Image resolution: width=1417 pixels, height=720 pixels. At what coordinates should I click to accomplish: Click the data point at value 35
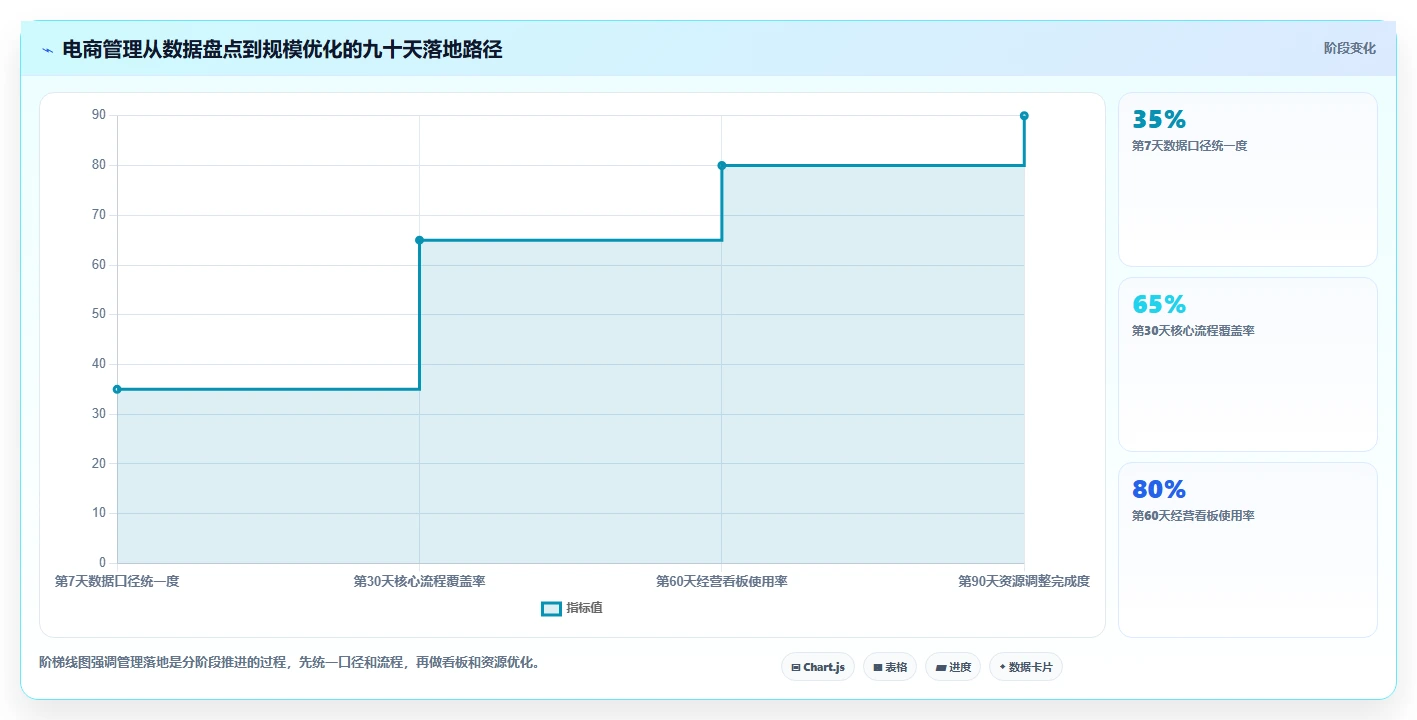tap(117, 389)
